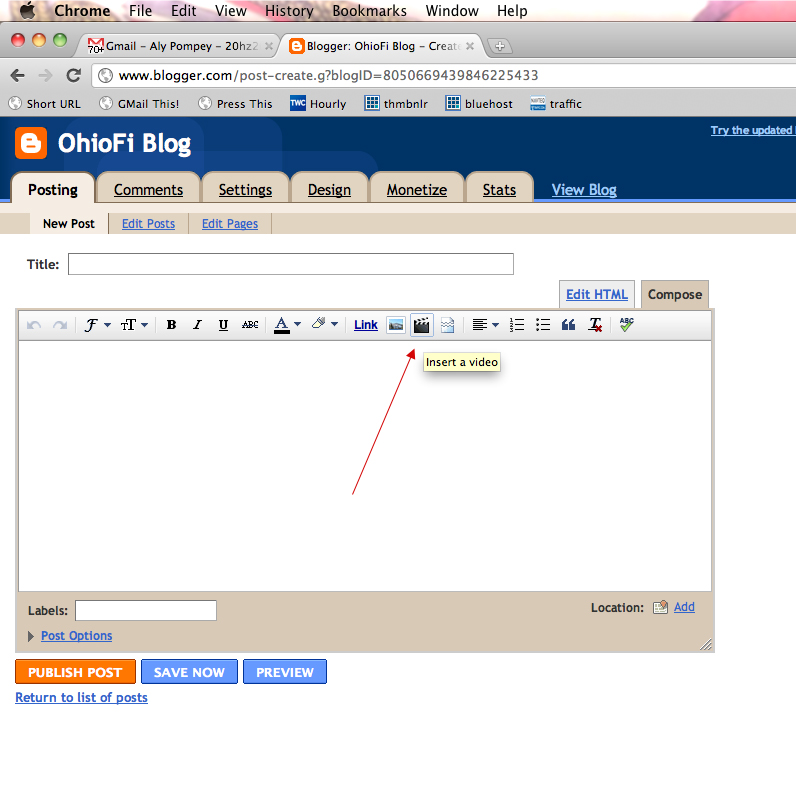Open the Edit Pages sub-tab
This screenshot has width=796, height=796.
(x=229, y=223)
